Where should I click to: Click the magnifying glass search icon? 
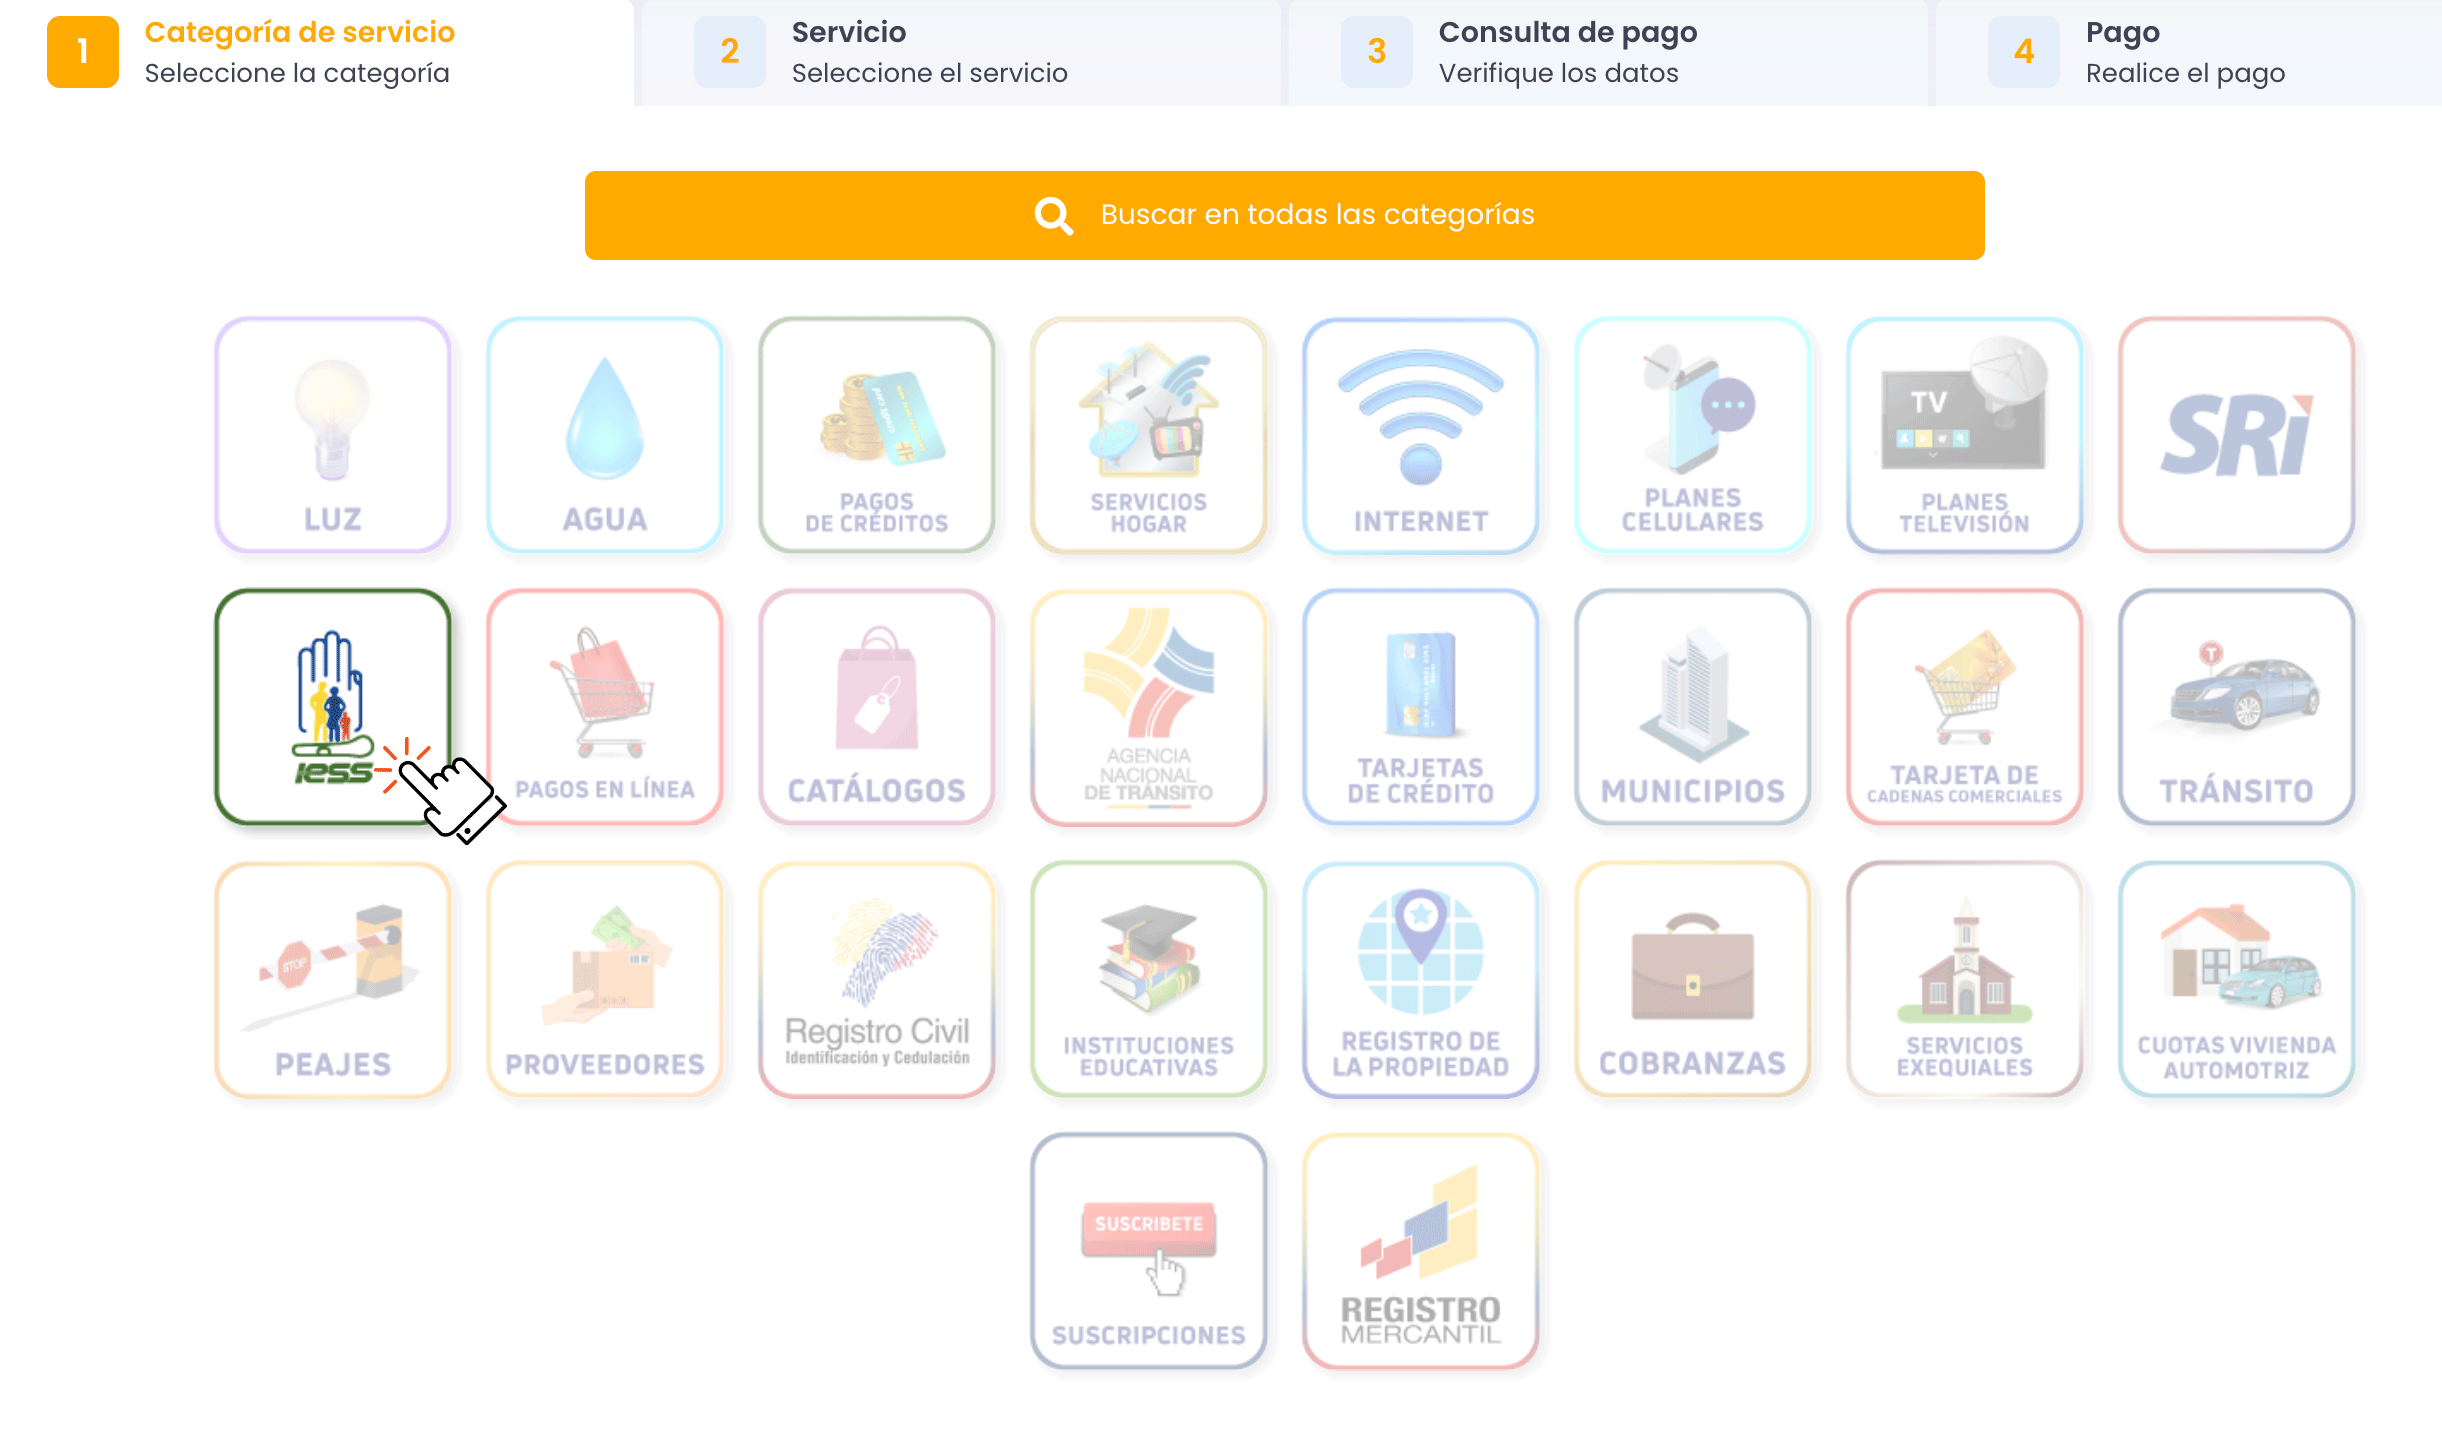coord(1054,215)
